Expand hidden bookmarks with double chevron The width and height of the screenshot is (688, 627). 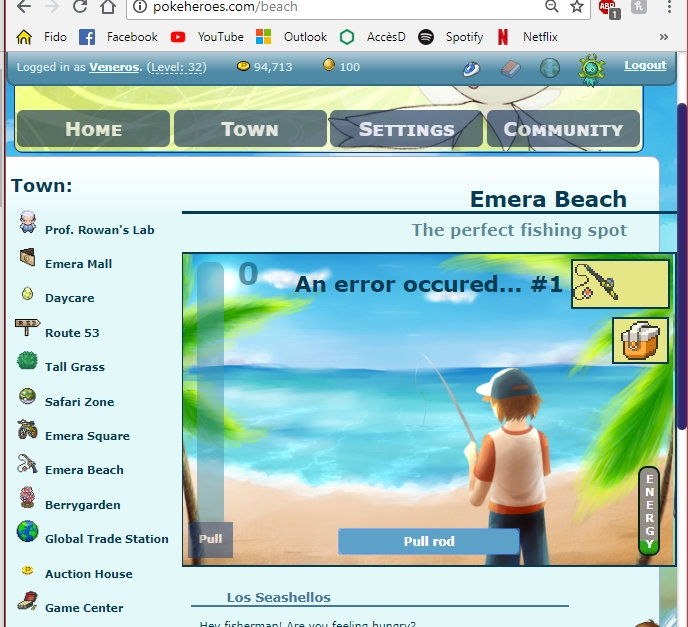663,37
